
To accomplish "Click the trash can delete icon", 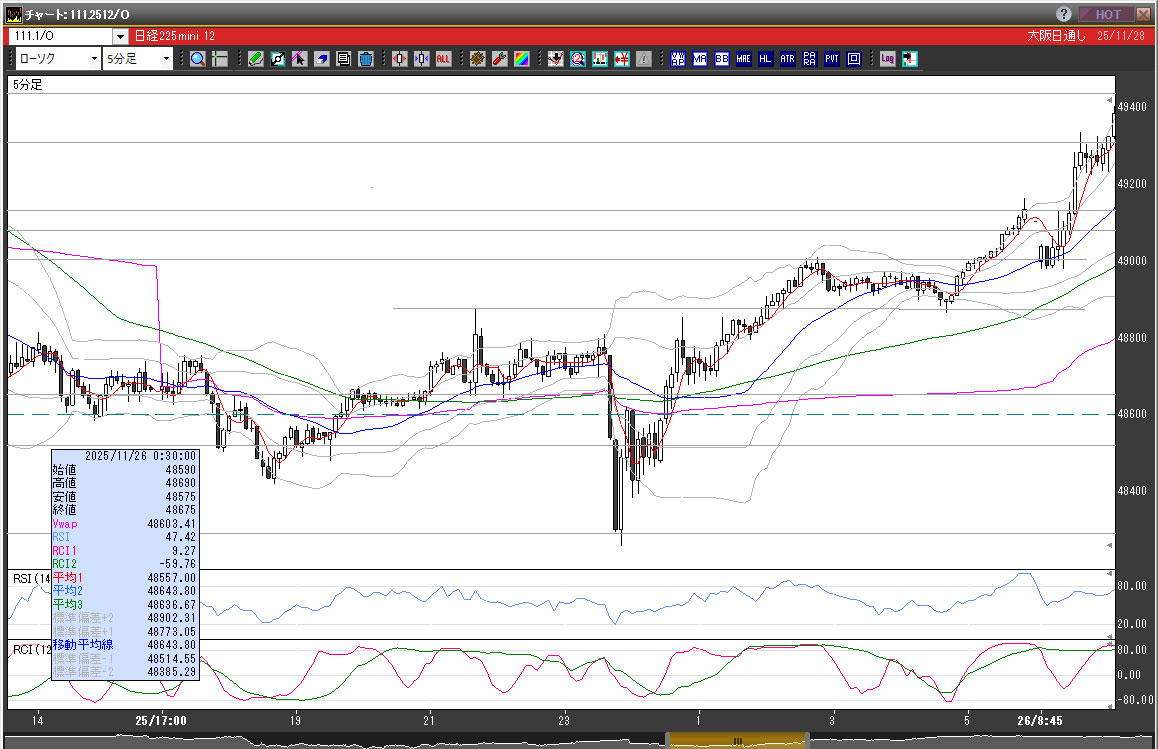I will click(366, 59).
